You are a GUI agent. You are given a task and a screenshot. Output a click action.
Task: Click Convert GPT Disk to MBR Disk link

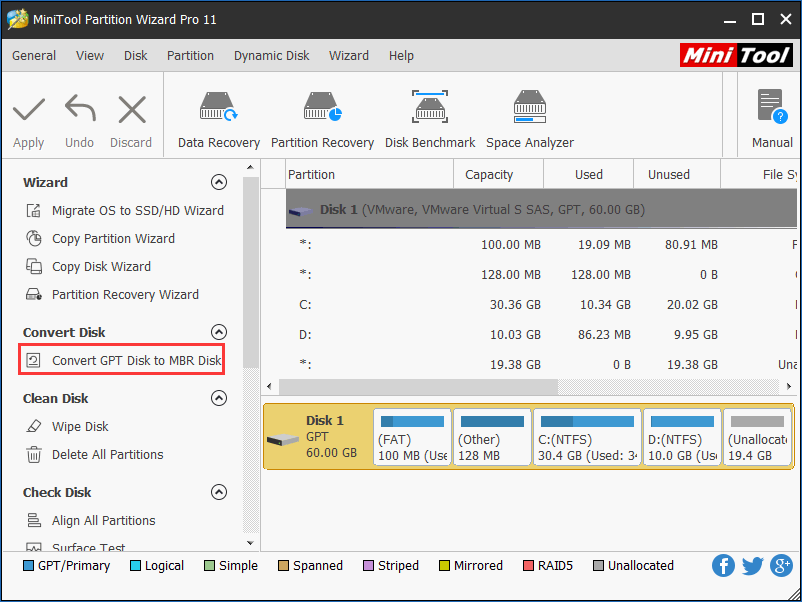coord(137,360)
